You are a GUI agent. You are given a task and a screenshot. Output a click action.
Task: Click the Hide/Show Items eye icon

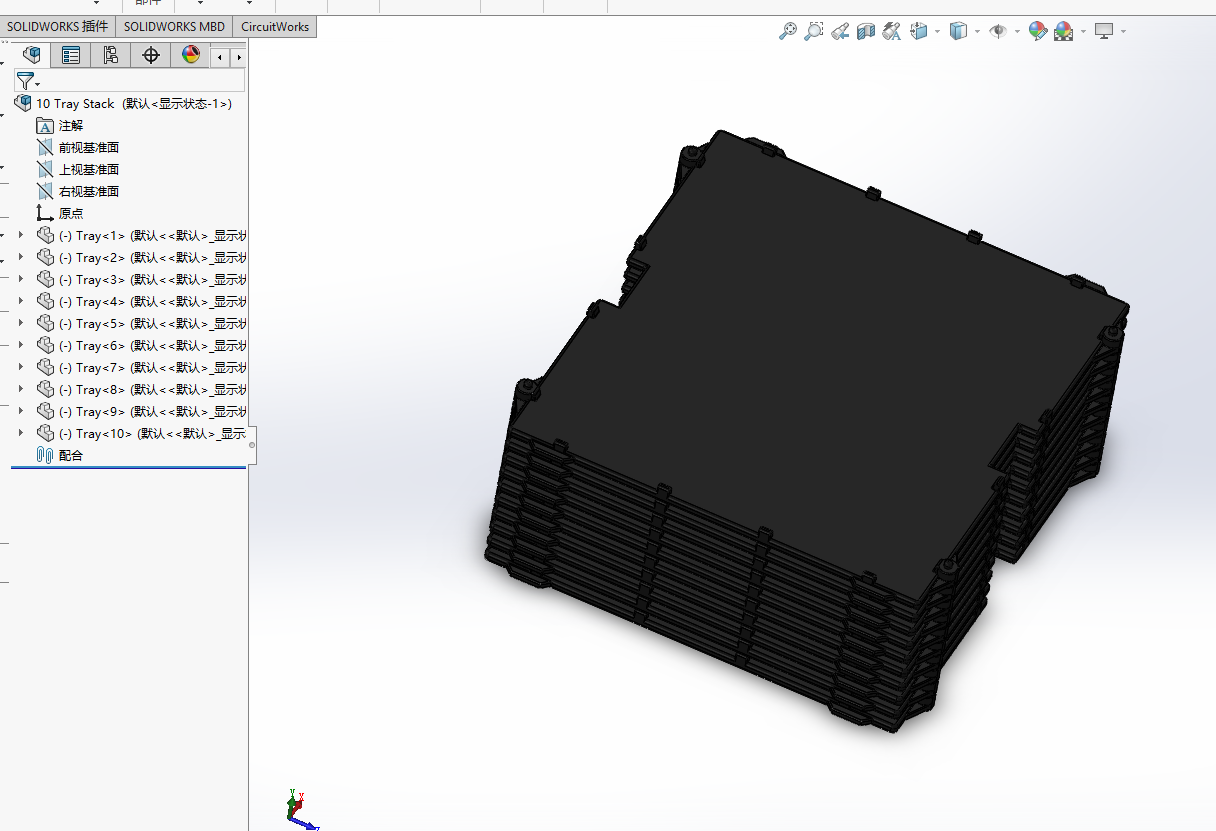coord(997,31)
